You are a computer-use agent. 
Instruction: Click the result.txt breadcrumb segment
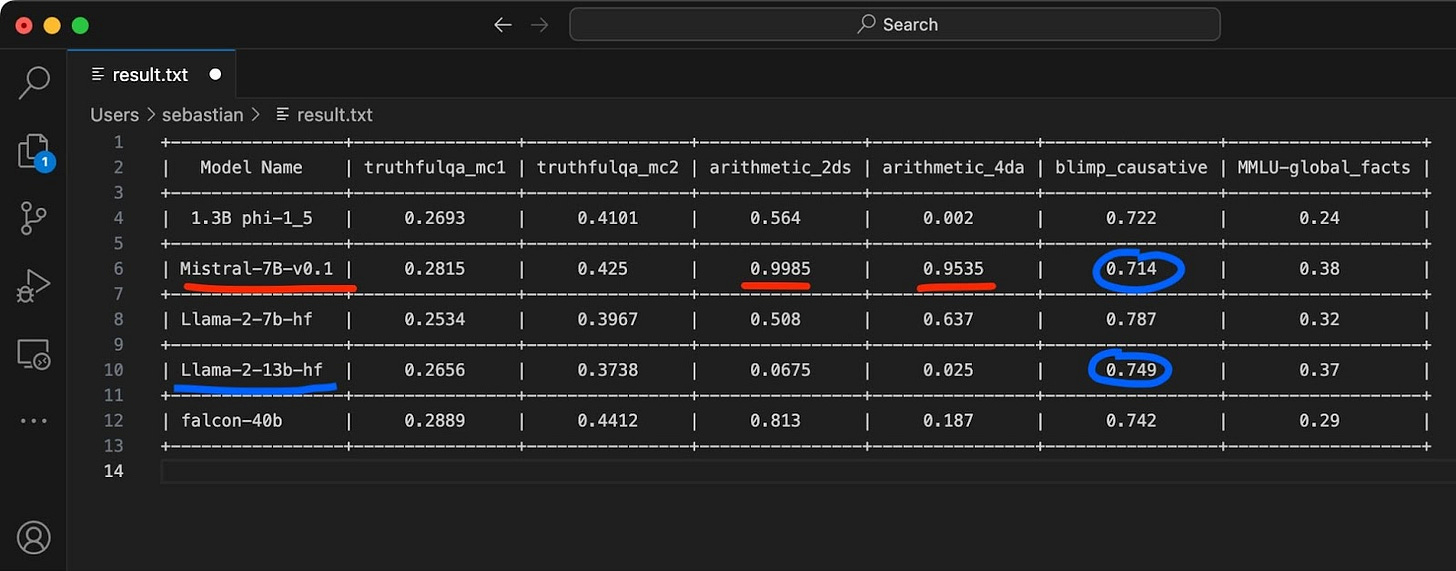[x=334, y=115]
